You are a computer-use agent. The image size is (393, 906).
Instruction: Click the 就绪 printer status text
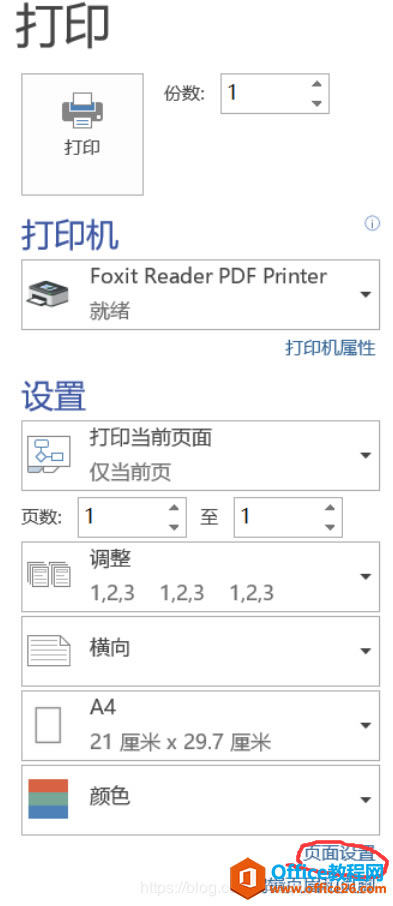[x=110, y=311]
